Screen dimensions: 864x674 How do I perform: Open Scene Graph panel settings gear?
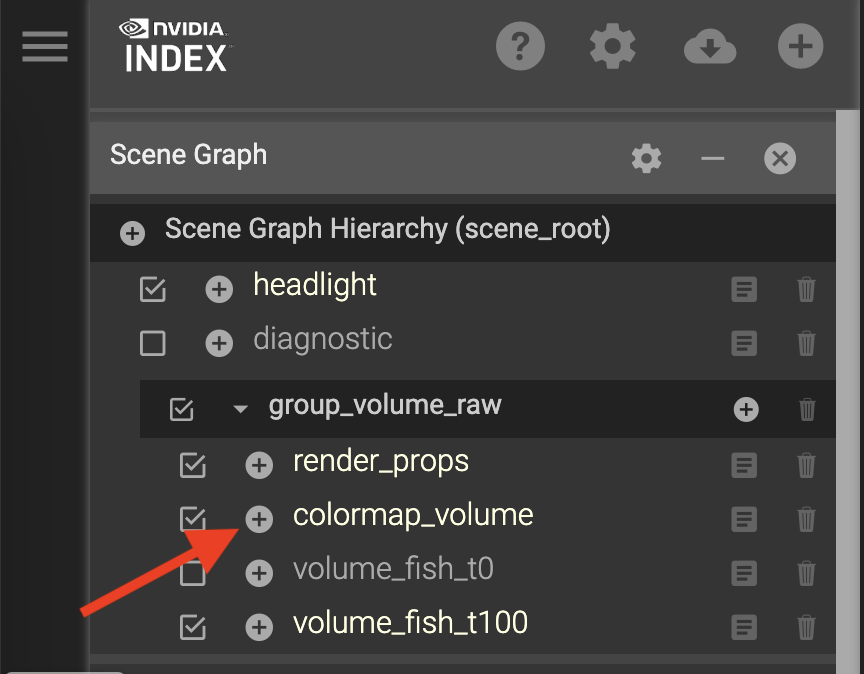click(646, 158)
